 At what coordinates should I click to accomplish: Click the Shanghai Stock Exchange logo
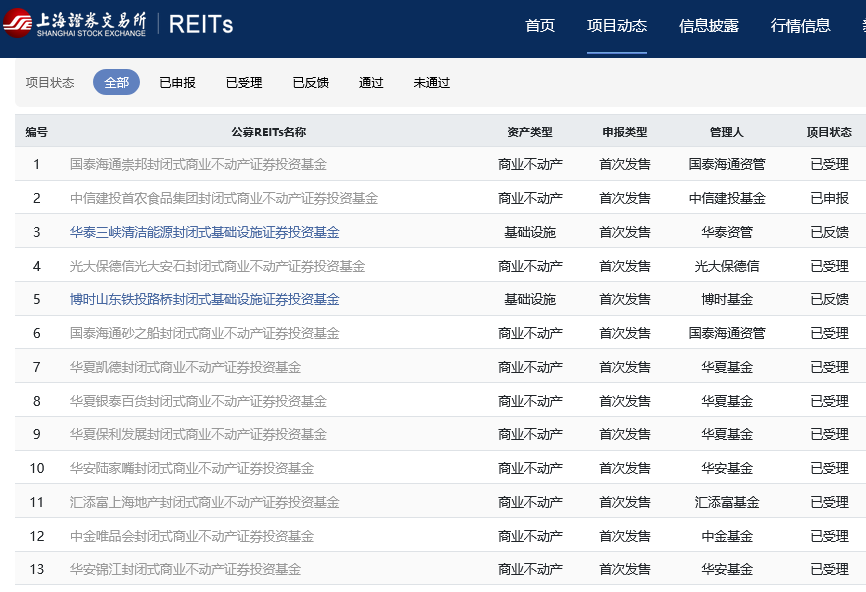point(75,25)
